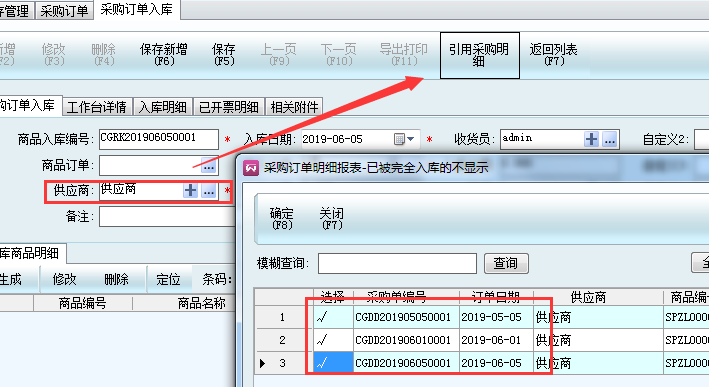Toggle the checkmark for order CGDD201905050001
This screenshot has width=709, height=387.
click(x=333, y=317)
